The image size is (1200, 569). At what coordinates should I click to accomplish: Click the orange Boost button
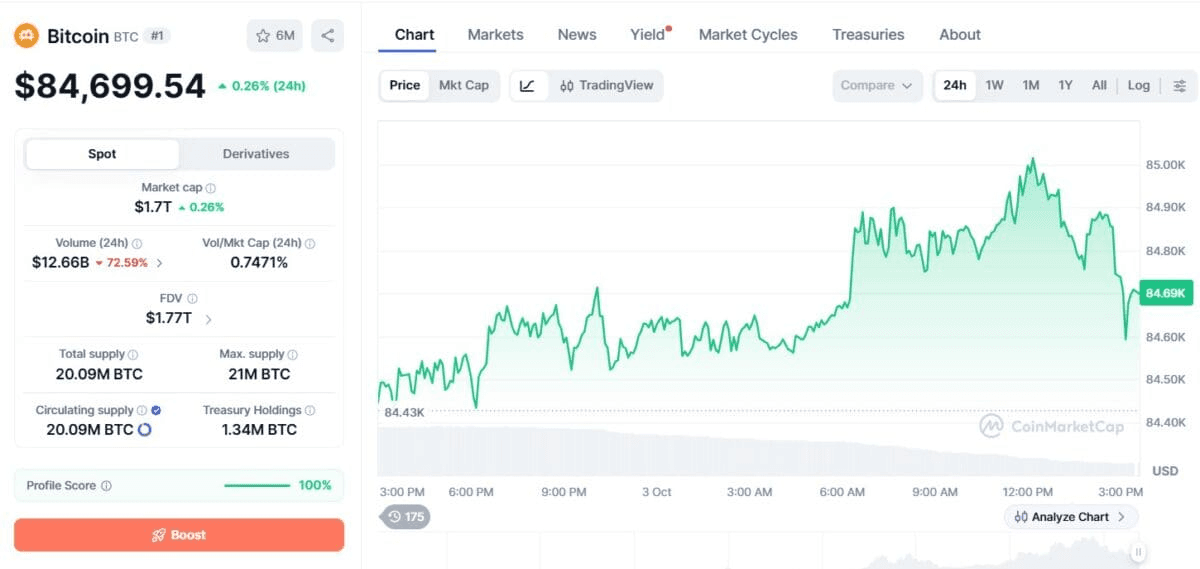(x=179, y=535)
